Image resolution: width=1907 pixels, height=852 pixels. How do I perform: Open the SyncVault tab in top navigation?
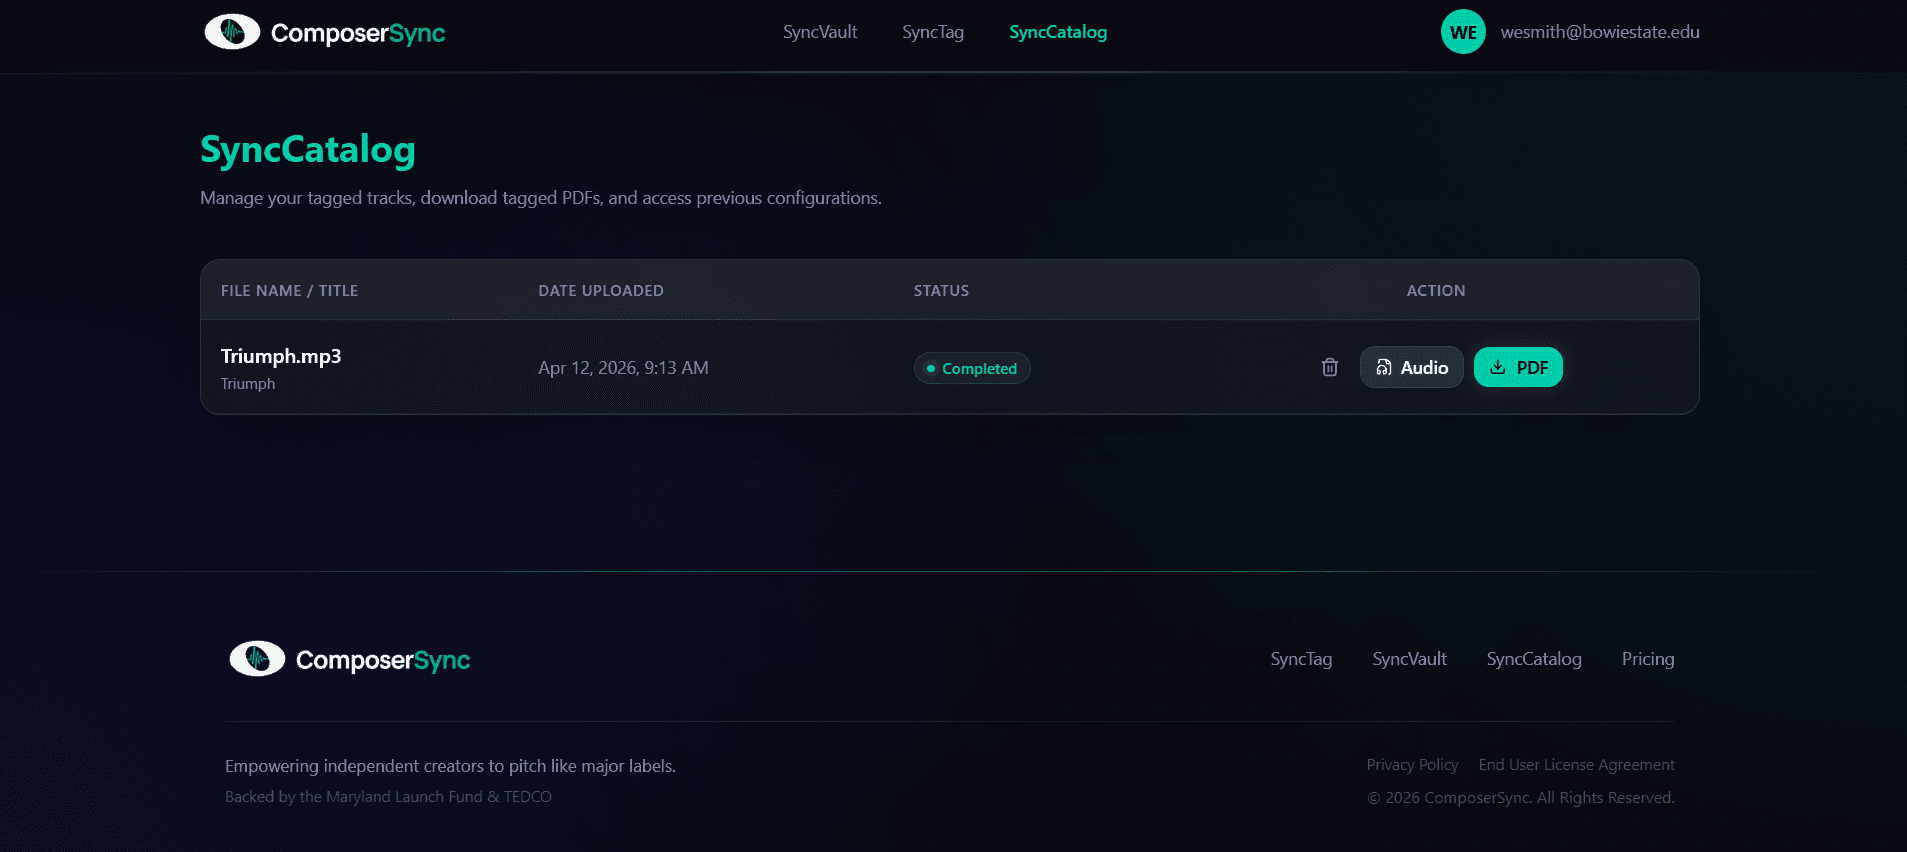(820, 32)
